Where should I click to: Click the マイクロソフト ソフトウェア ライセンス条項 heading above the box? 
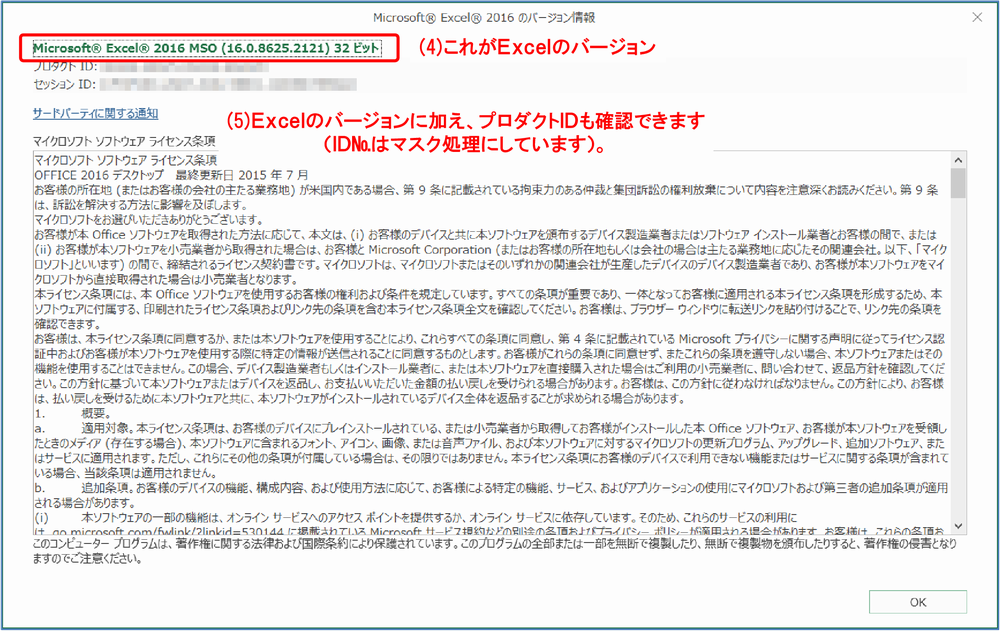pos(124,141)
